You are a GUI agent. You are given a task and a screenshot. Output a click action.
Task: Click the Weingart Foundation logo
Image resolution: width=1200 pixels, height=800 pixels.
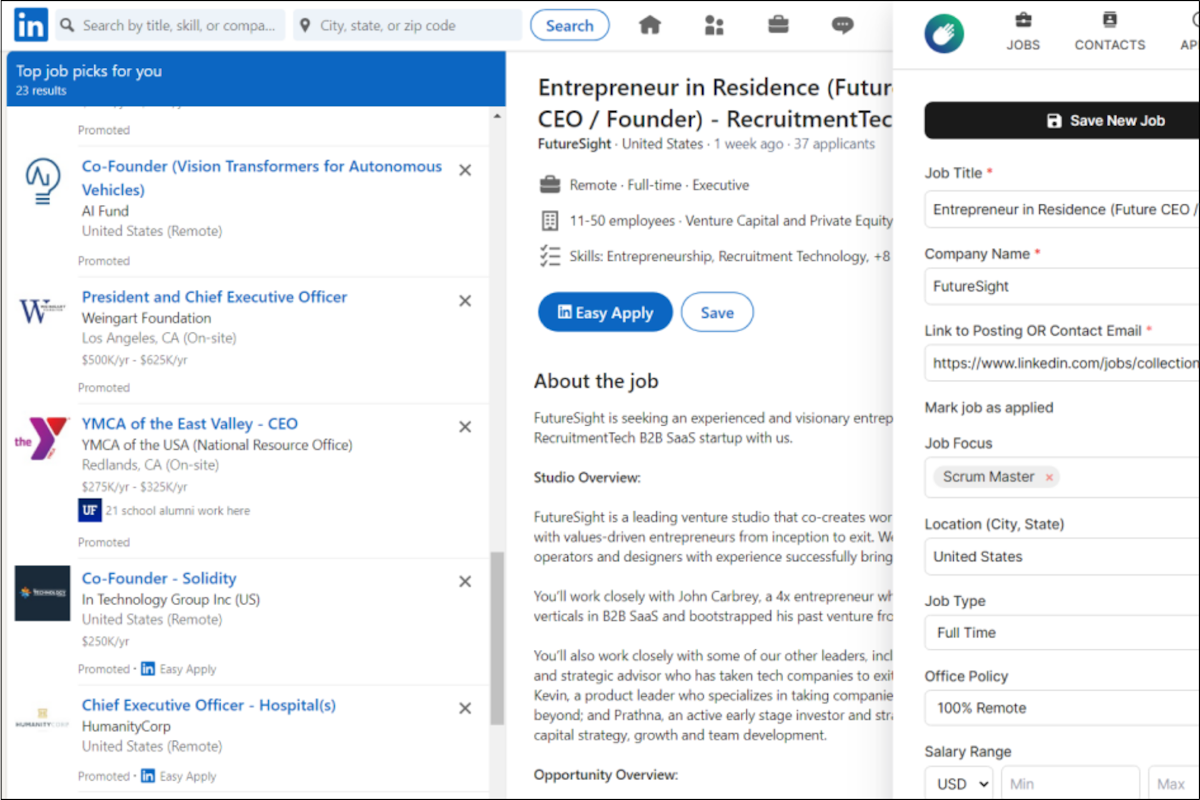point(42,311)
